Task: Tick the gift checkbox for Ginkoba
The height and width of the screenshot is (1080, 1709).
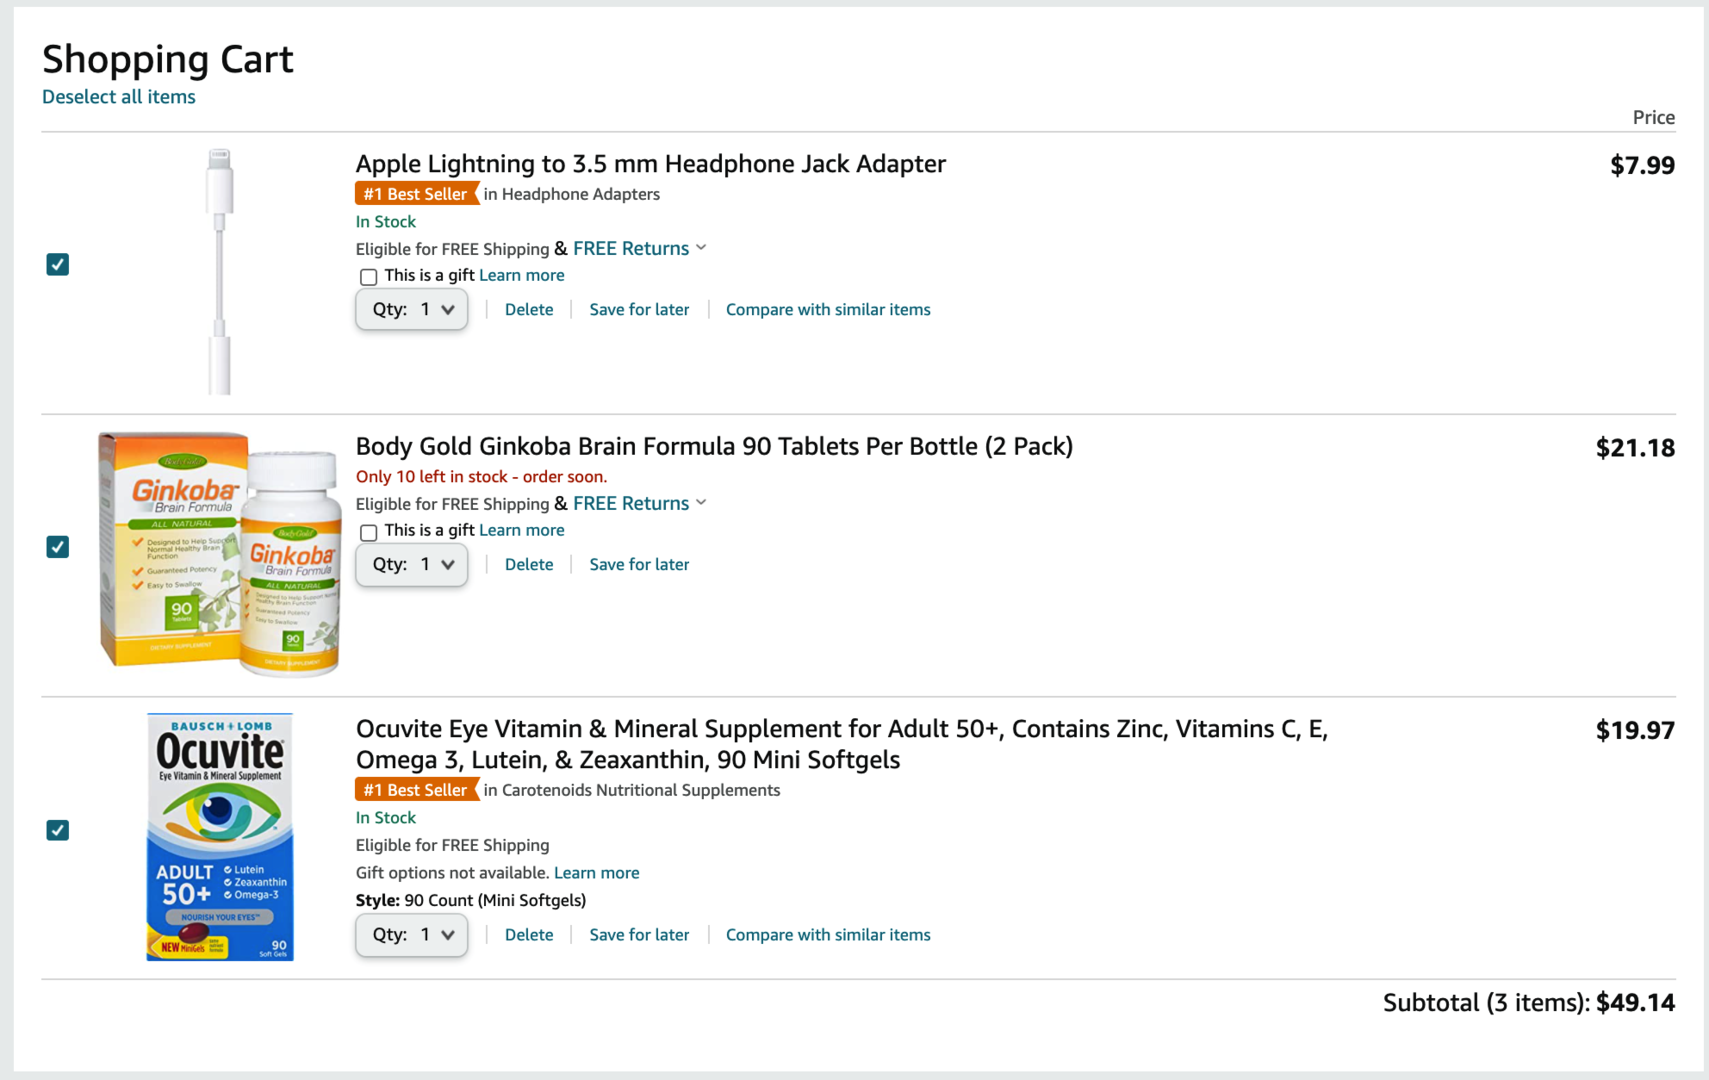Action: click(369, 532)
